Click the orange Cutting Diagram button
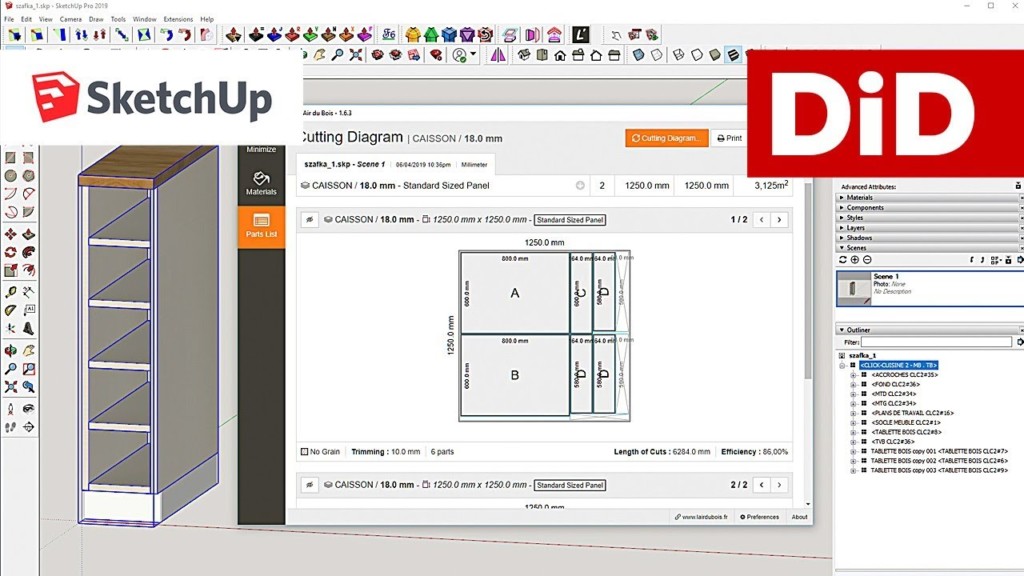The height and width of the screenshot is (576, 1024). pyautogui.click(x=666, y=138)
